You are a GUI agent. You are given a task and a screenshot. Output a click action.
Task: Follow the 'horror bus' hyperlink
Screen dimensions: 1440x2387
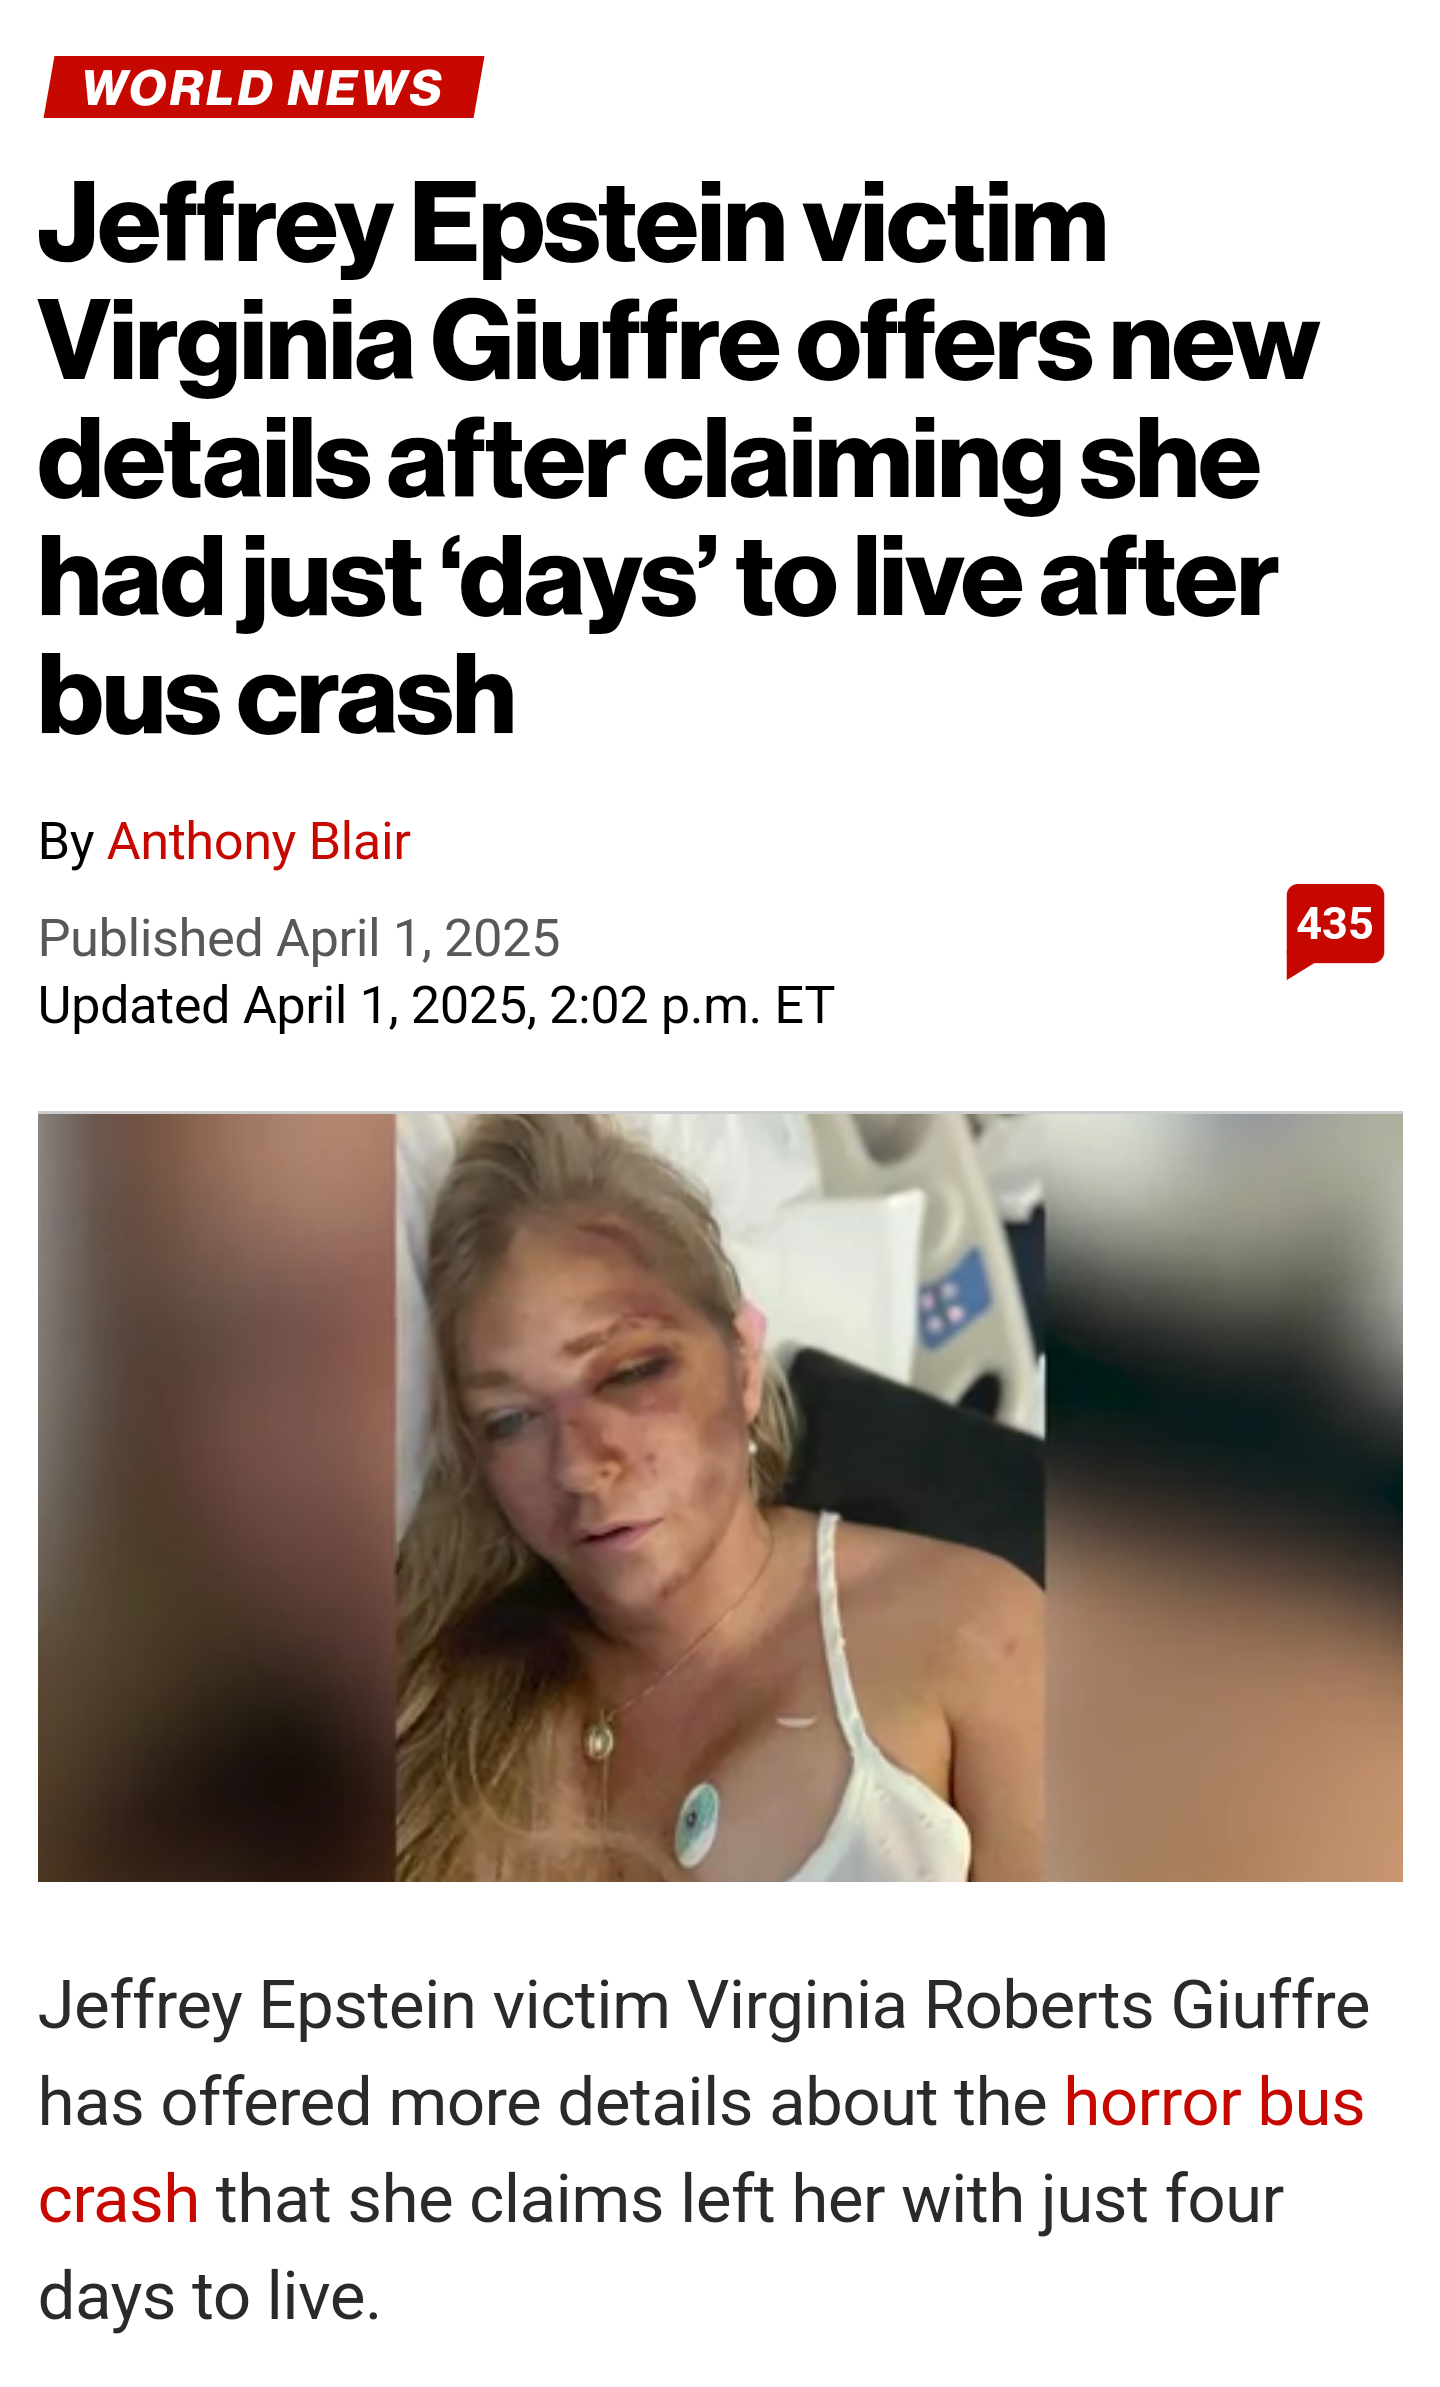pos(1214,2102)
